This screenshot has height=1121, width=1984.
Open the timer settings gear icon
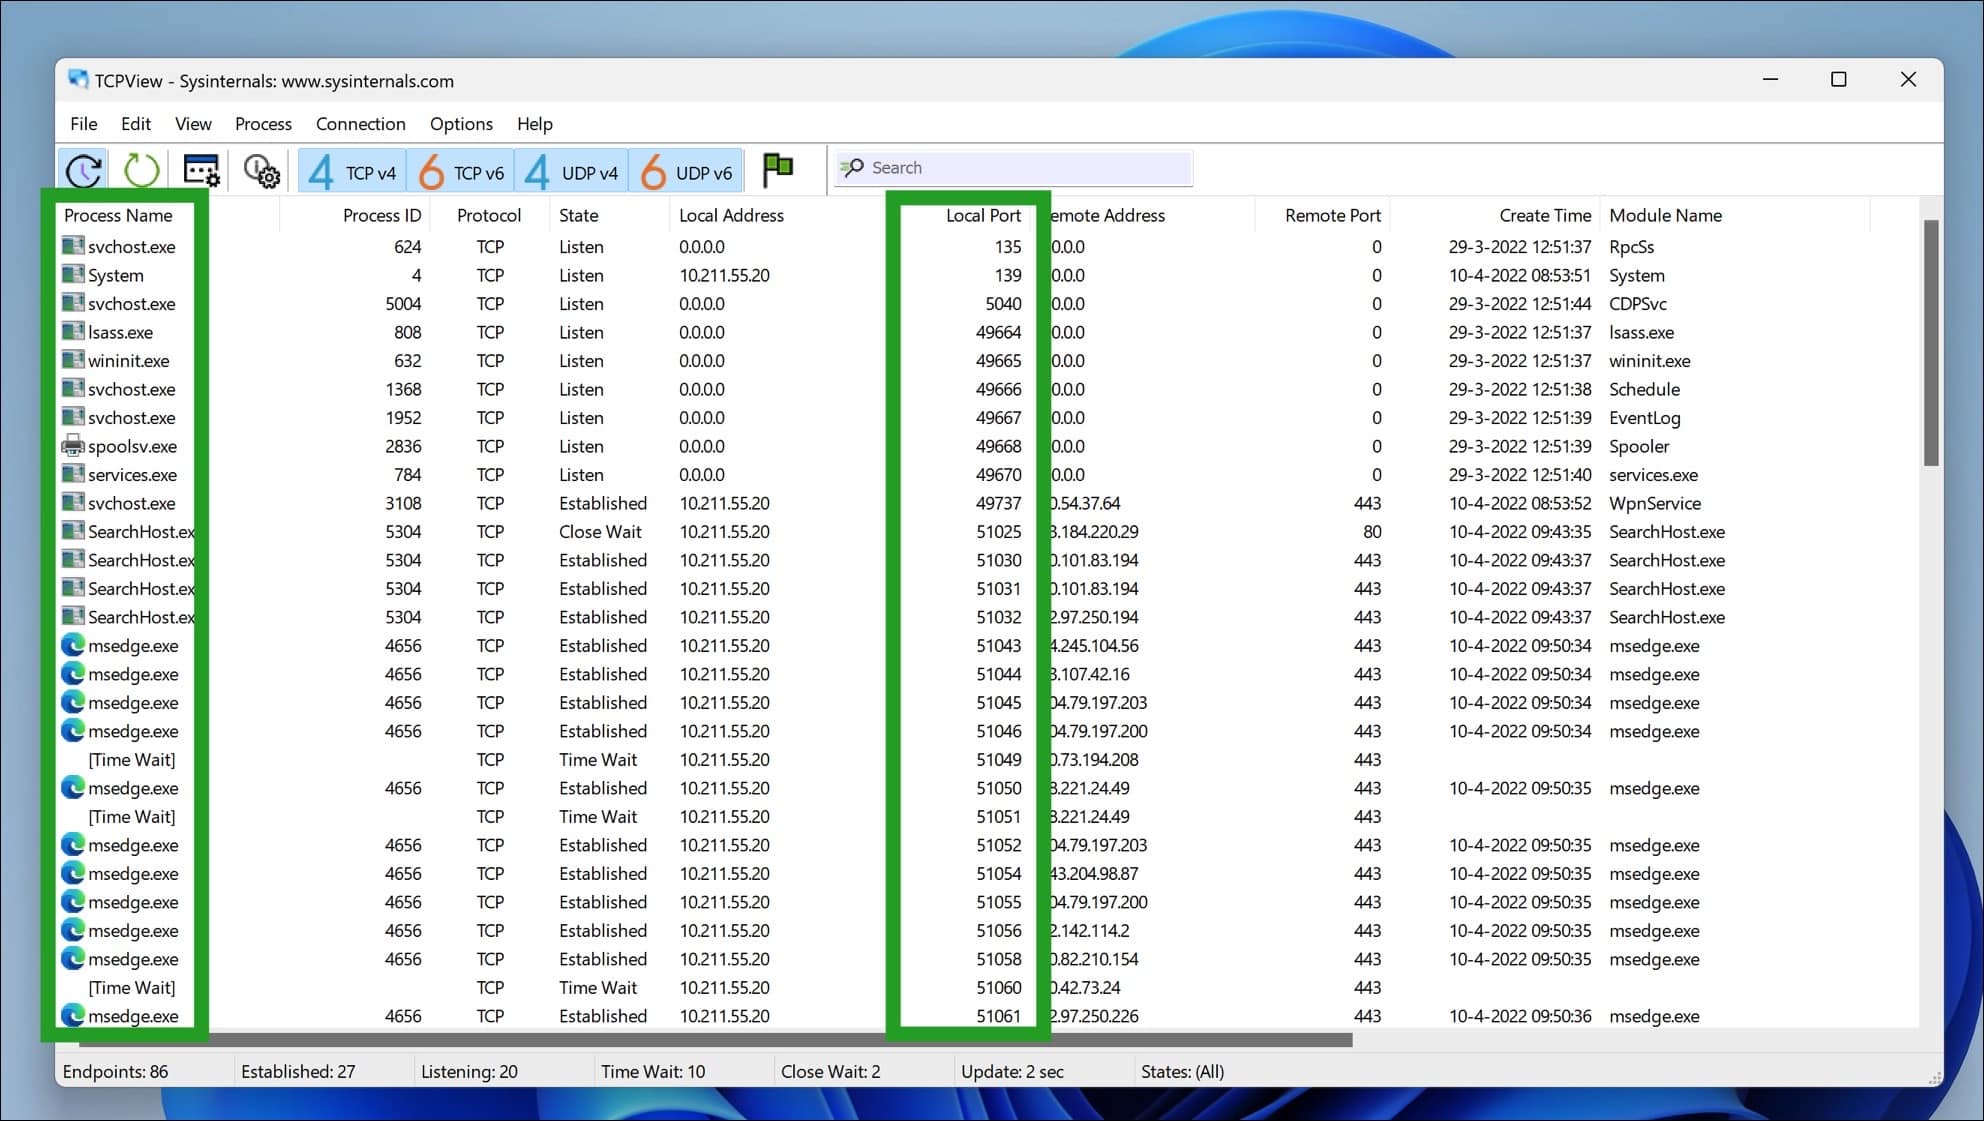coord(261,170)
